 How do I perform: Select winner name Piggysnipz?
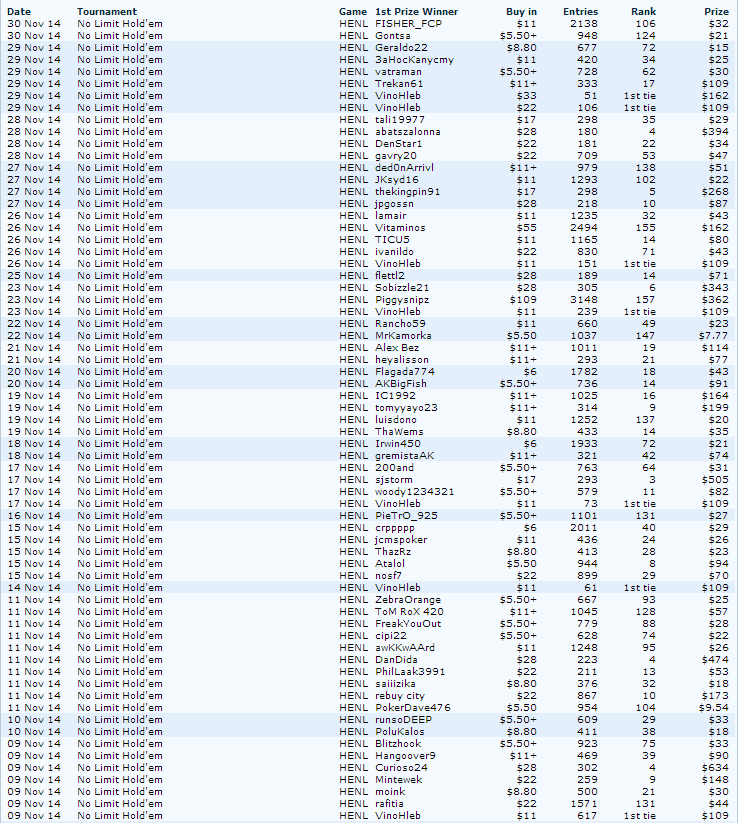402,300
